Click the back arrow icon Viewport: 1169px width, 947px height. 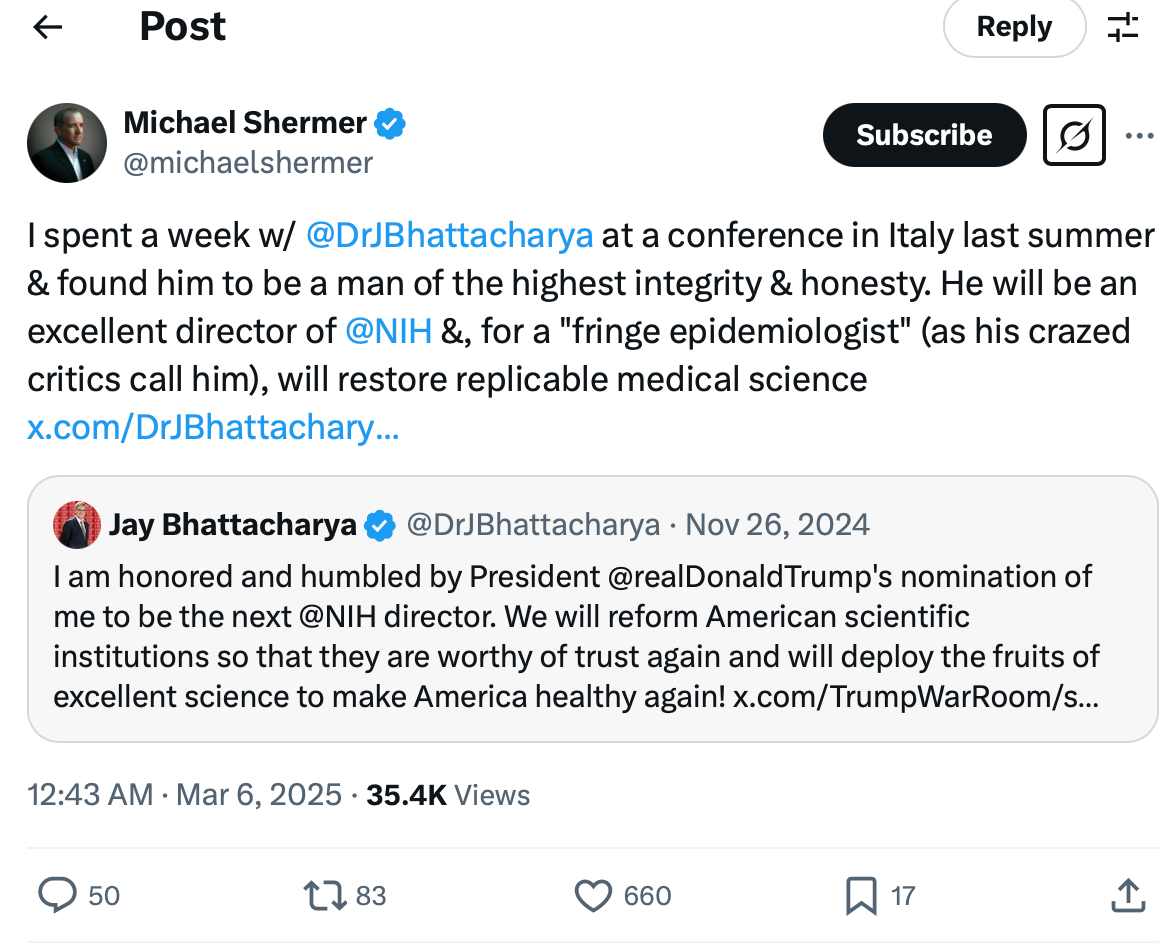[48, 27]
